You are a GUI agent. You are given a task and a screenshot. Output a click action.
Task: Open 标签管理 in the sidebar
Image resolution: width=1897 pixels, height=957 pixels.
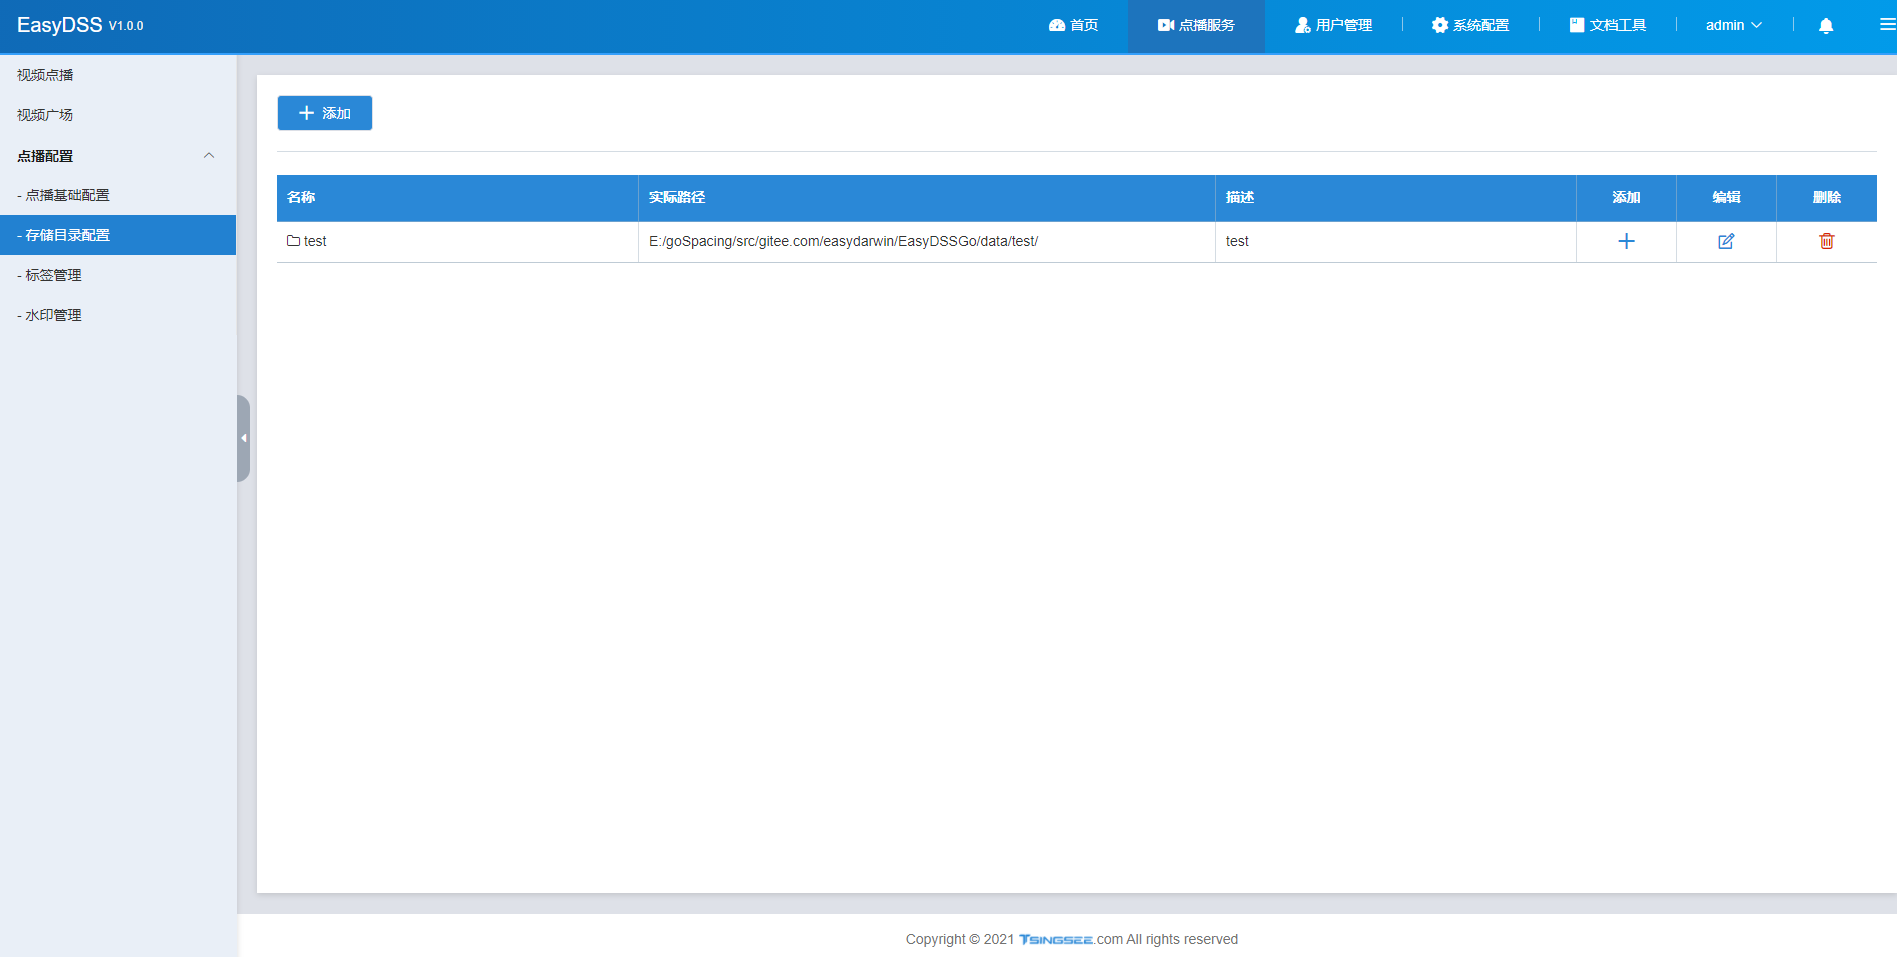coord(117,275)
